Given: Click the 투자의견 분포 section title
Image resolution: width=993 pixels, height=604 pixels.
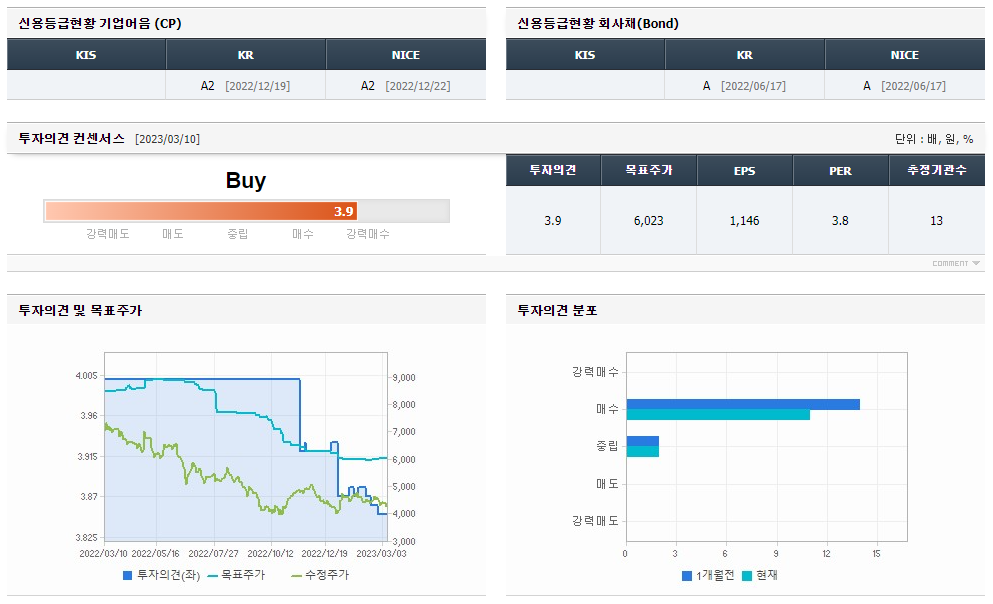Looking at the screenshot, I should coord(557,310).
